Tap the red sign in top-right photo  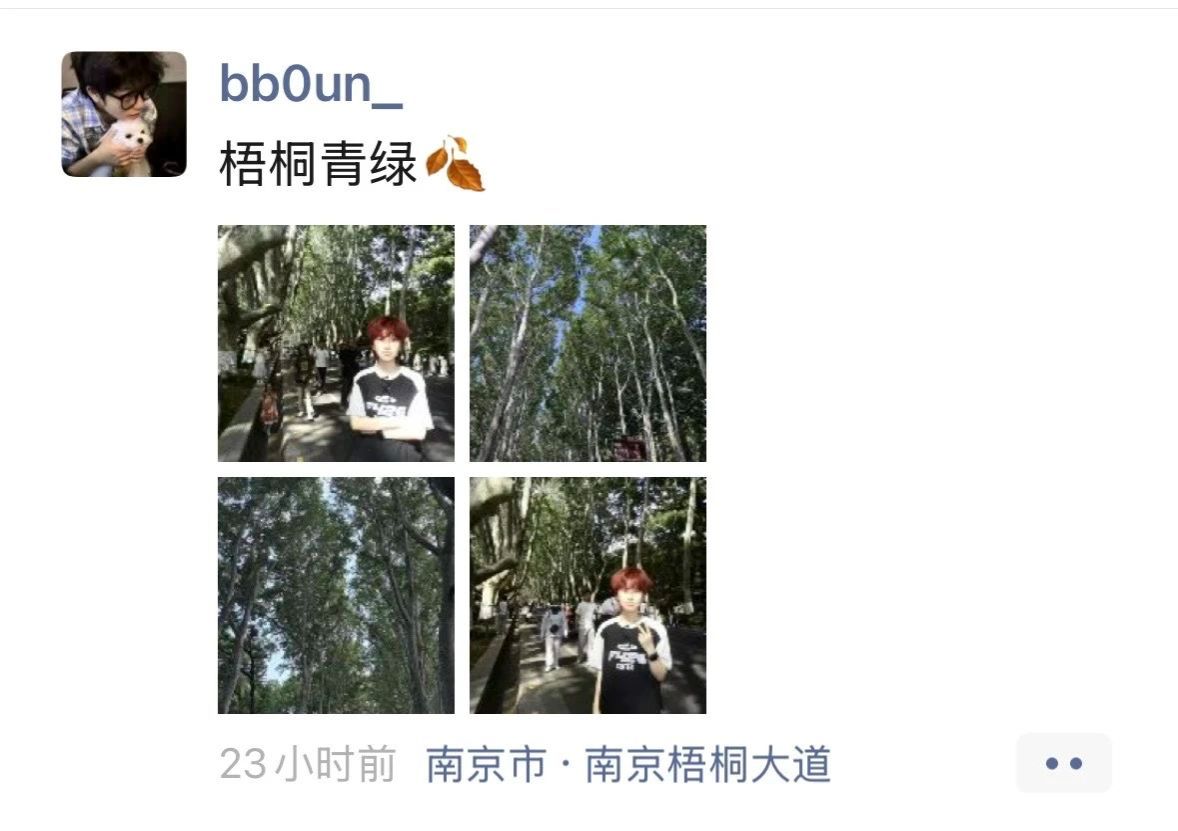pyautogui.click(x=630, y=449)
